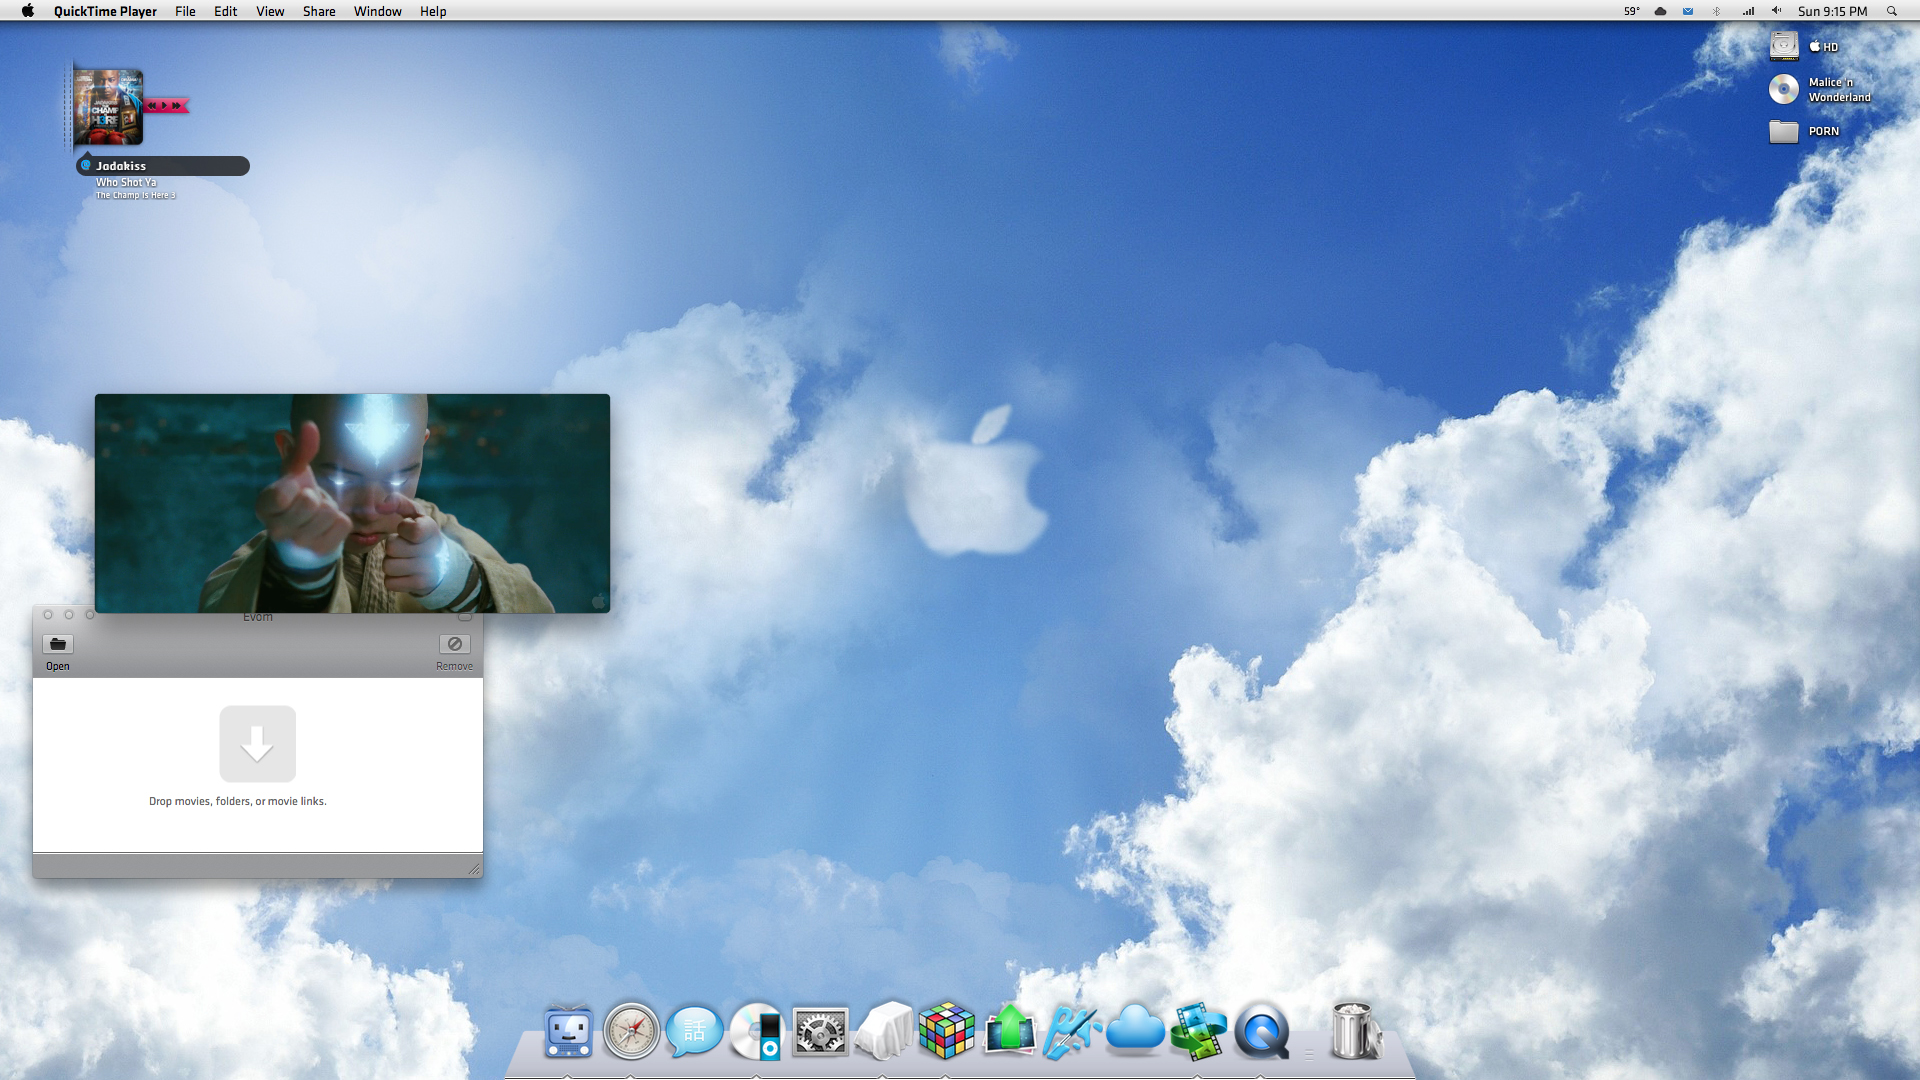
Task: Click the Evom toolbar toggle pill button
Action: pos(465,616)
